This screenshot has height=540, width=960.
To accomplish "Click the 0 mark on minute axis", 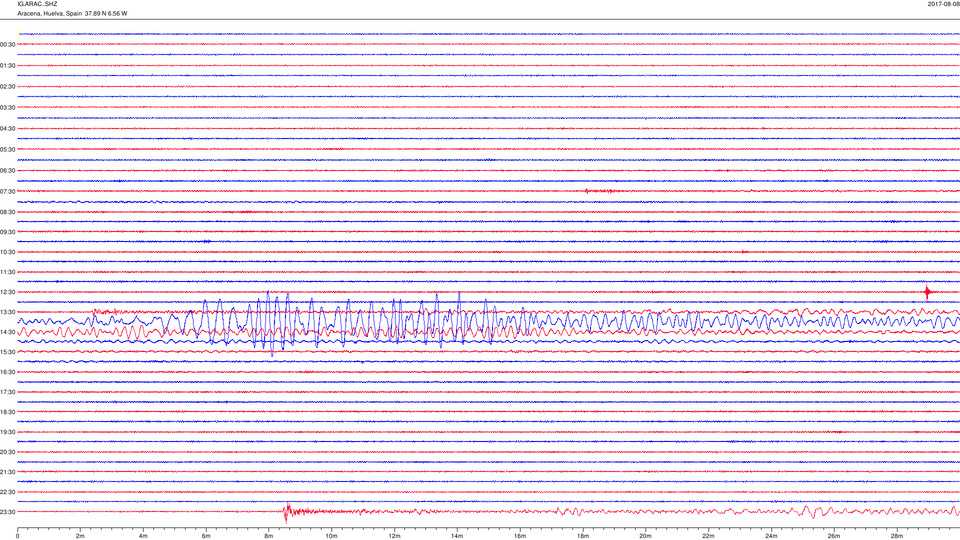I will click(17, 536).
